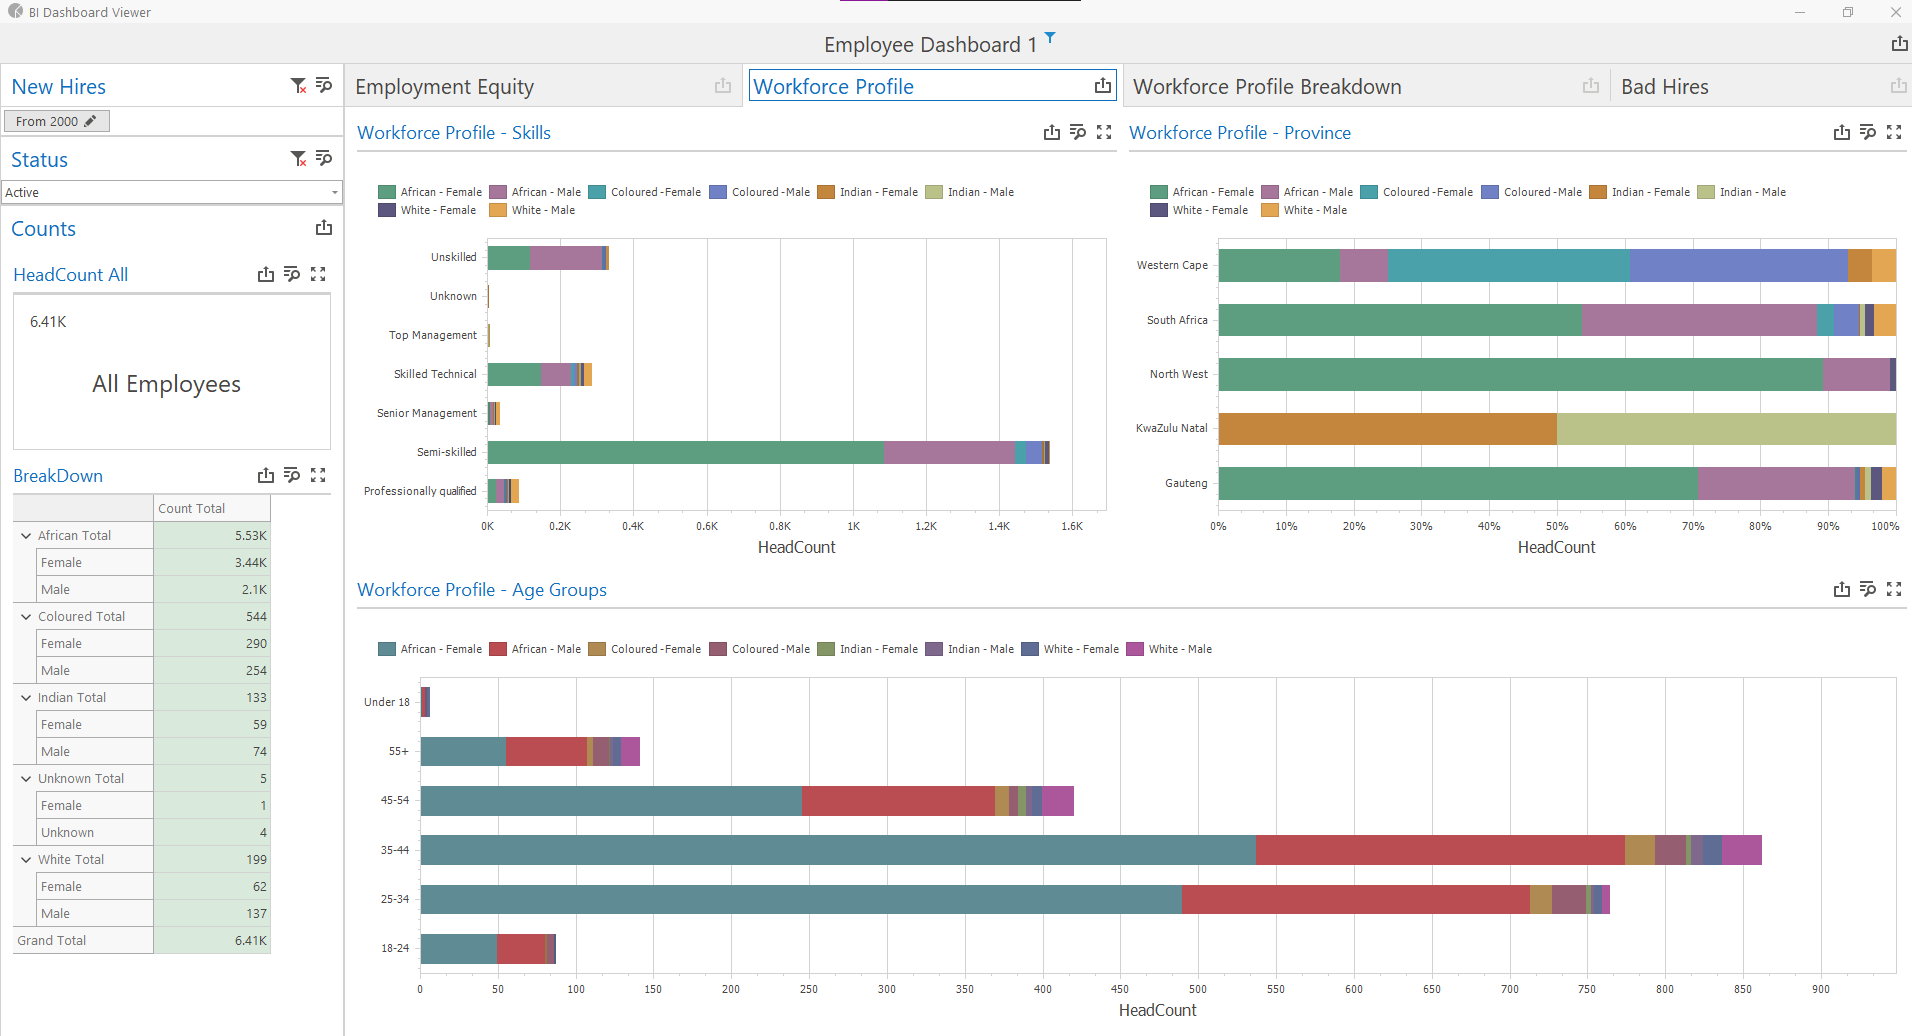The image size is (1912, 1036).
Task: Open Status inspect data icon
Action: 324,159
